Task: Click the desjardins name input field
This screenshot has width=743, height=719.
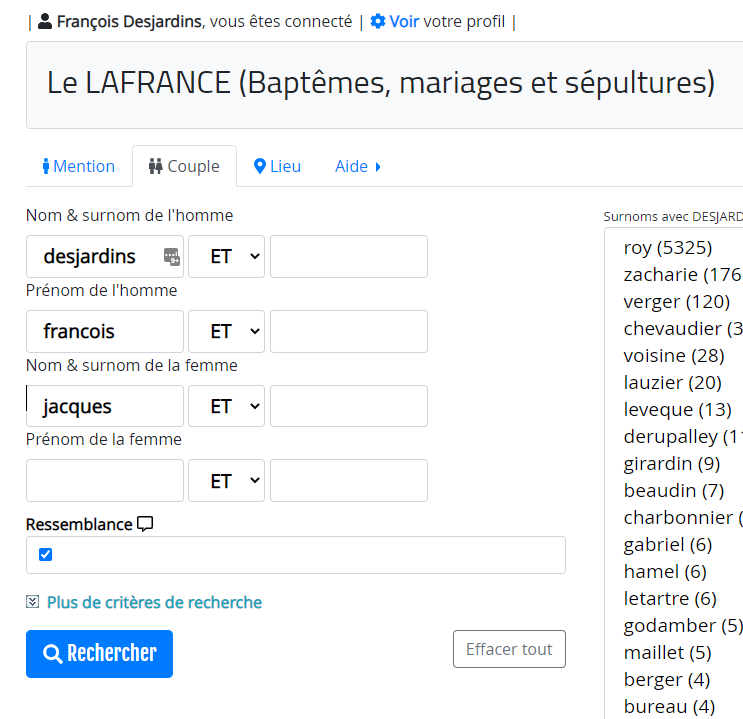Action: pos(105,256)
